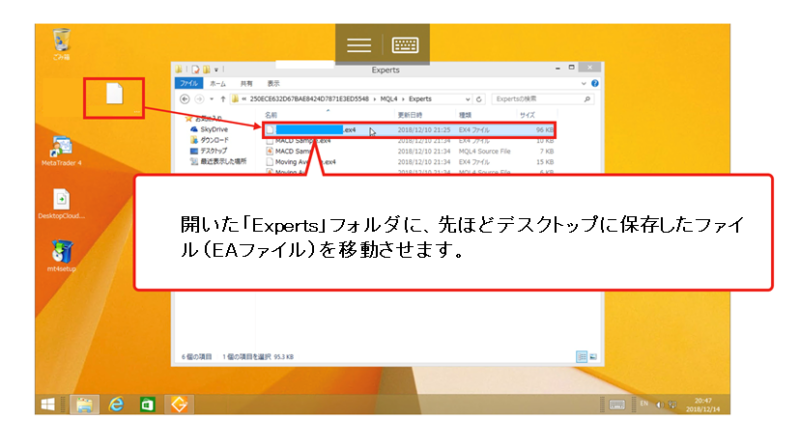Open the Windows Start button
Viewport: 800px width, 447px height.
point(48,405)
